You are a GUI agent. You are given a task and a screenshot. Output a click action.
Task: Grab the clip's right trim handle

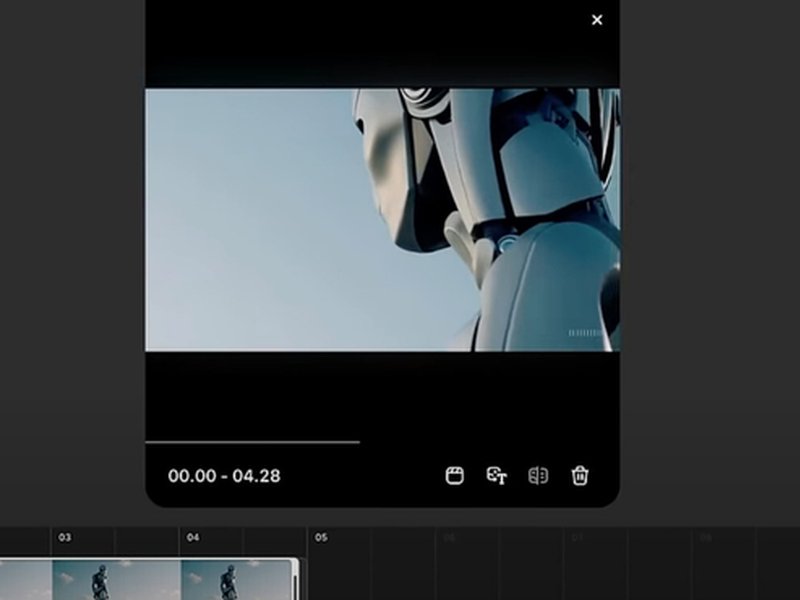coord(295,580)
